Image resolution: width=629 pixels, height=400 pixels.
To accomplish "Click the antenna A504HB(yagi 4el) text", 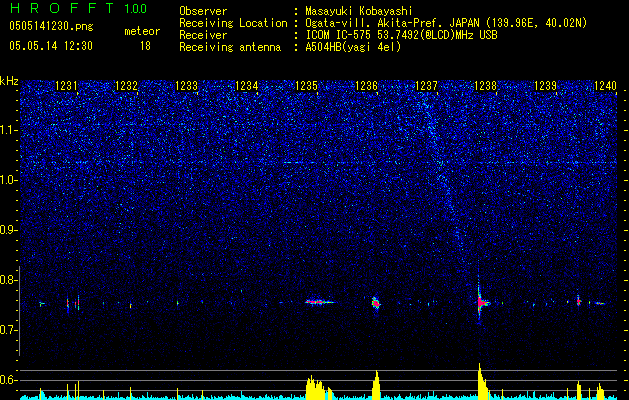I will tap(353, 47).
